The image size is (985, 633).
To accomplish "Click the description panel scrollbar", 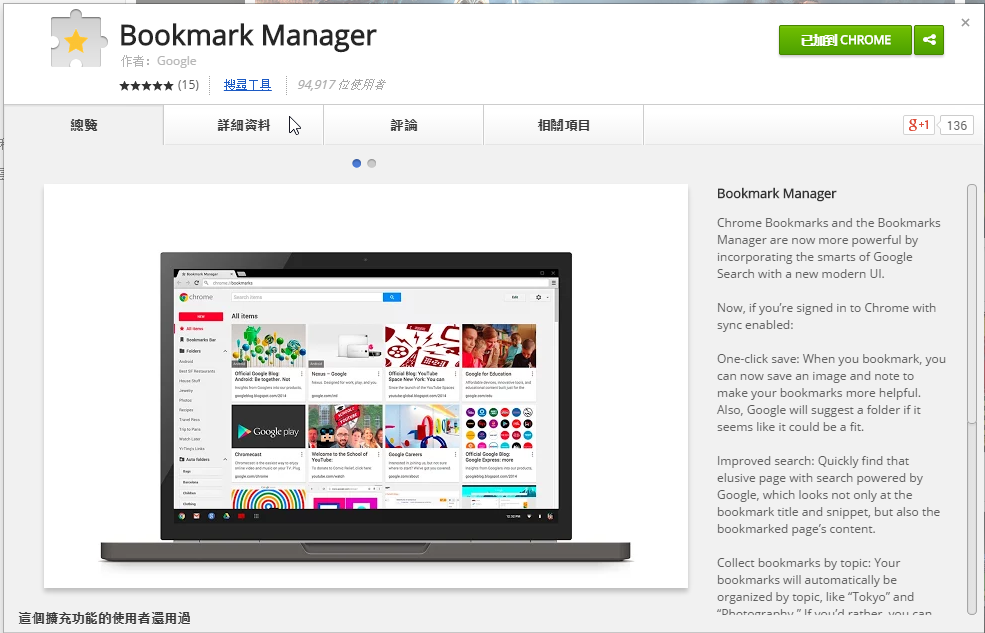I will click(972, 399).
